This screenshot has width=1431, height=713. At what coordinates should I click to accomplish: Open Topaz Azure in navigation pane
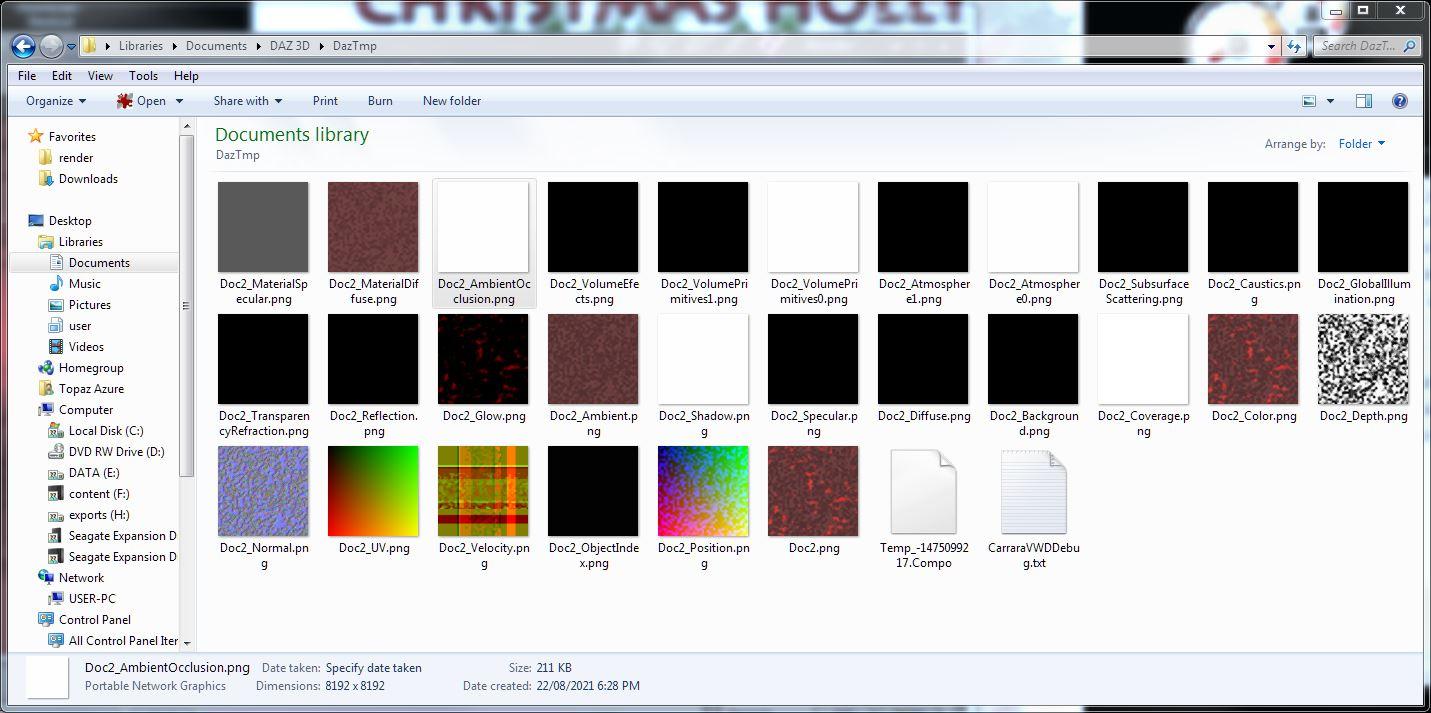coord(91,389)
